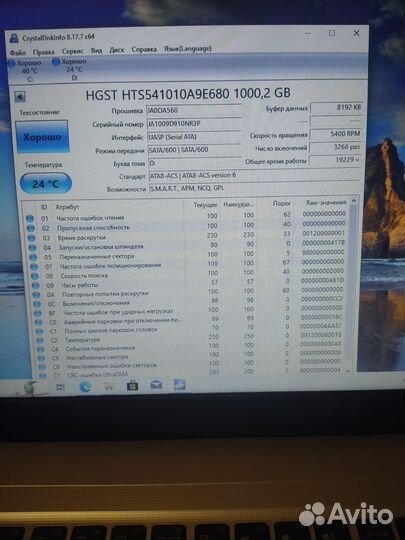Click status orb for attribute 0C
The height and width of the screenshot is (540, 405).
37,304
